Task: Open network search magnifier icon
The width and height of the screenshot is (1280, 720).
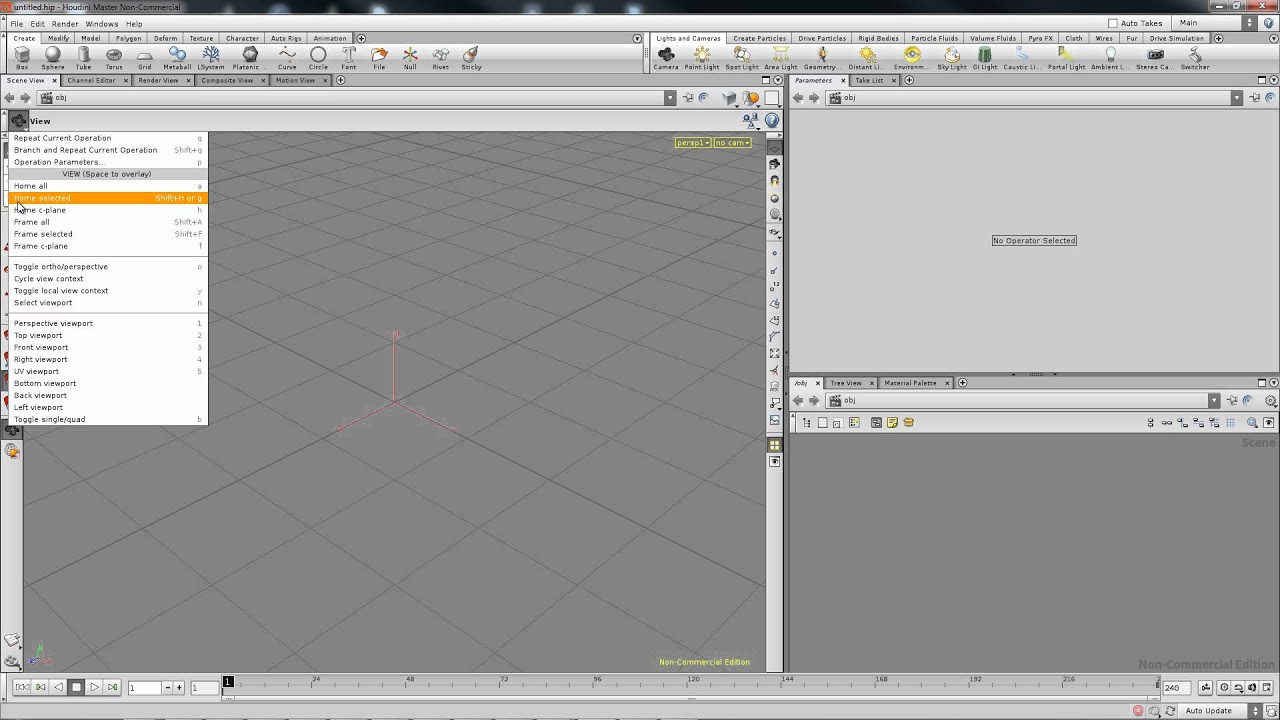Action: [x=1252, y=423]
